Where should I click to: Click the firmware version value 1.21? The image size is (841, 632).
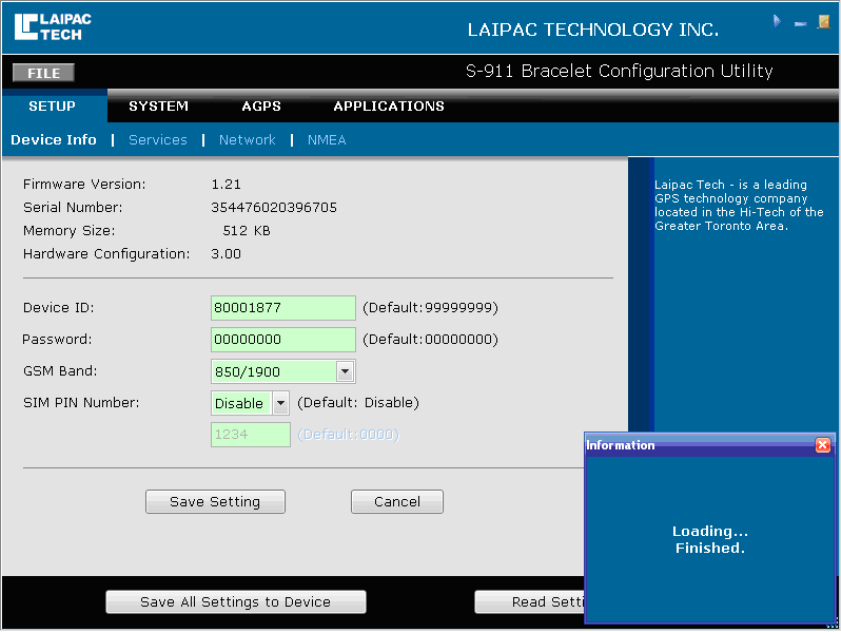226,185
